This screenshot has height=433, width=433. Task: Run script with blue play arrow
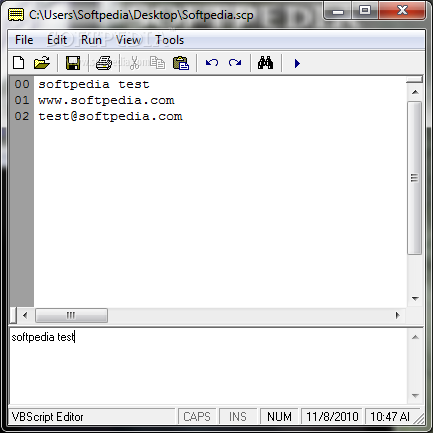point(297,63)
